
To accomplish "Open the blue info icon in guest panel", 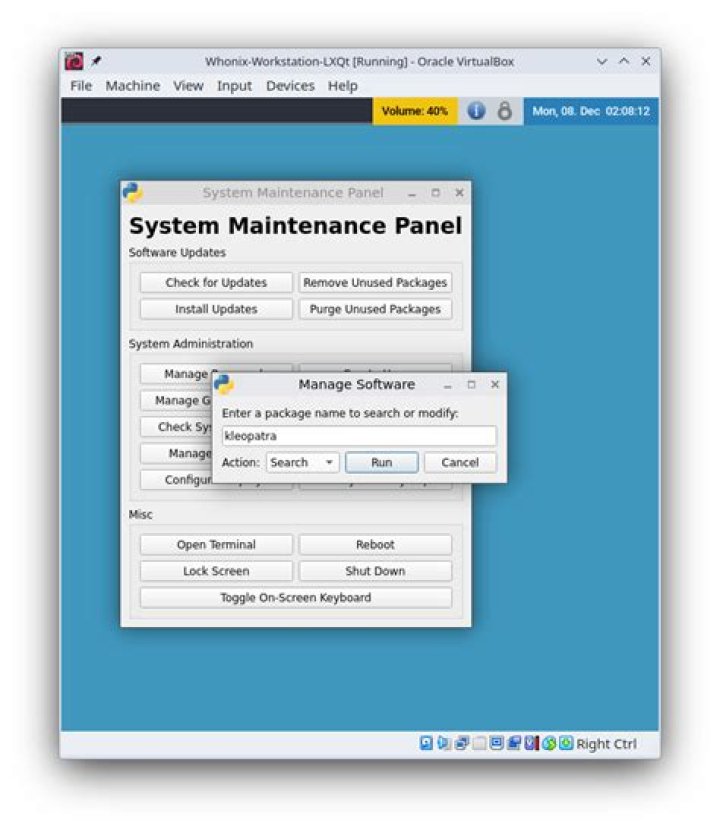I will [476, 110].
